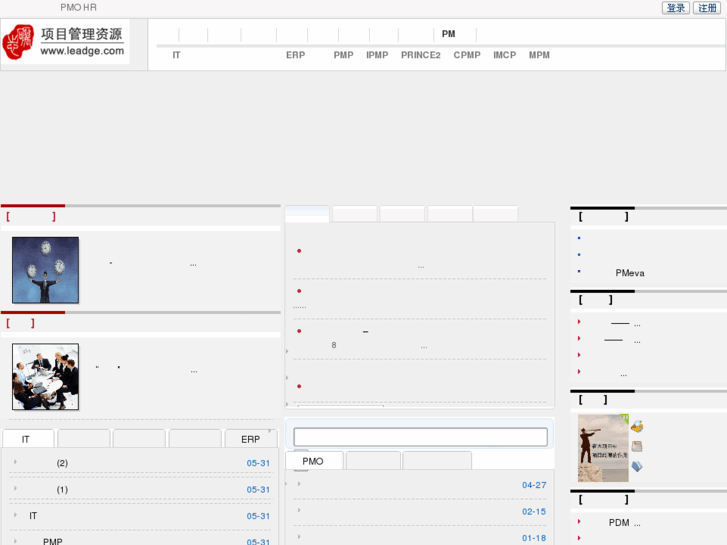Open the MPM navigation item
This screenshot has width=727, height=545.
539,55
